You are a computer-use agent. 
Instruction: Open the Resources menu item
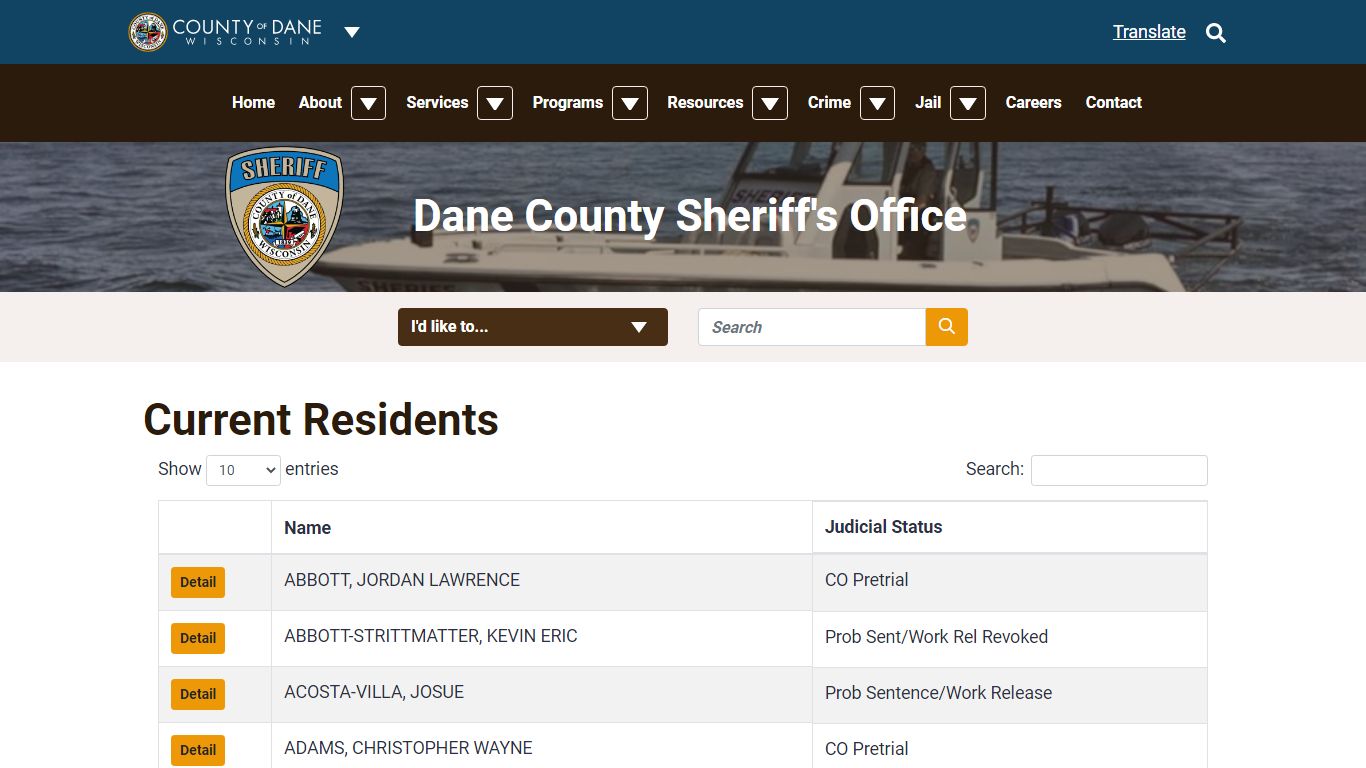pyautogui.click(x=705, y=102)
